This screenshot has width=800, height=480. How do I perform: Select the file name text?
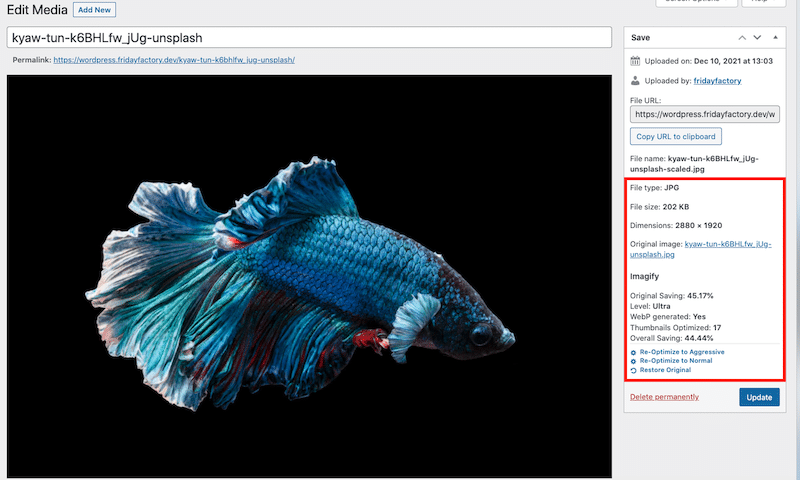point(694,164)
